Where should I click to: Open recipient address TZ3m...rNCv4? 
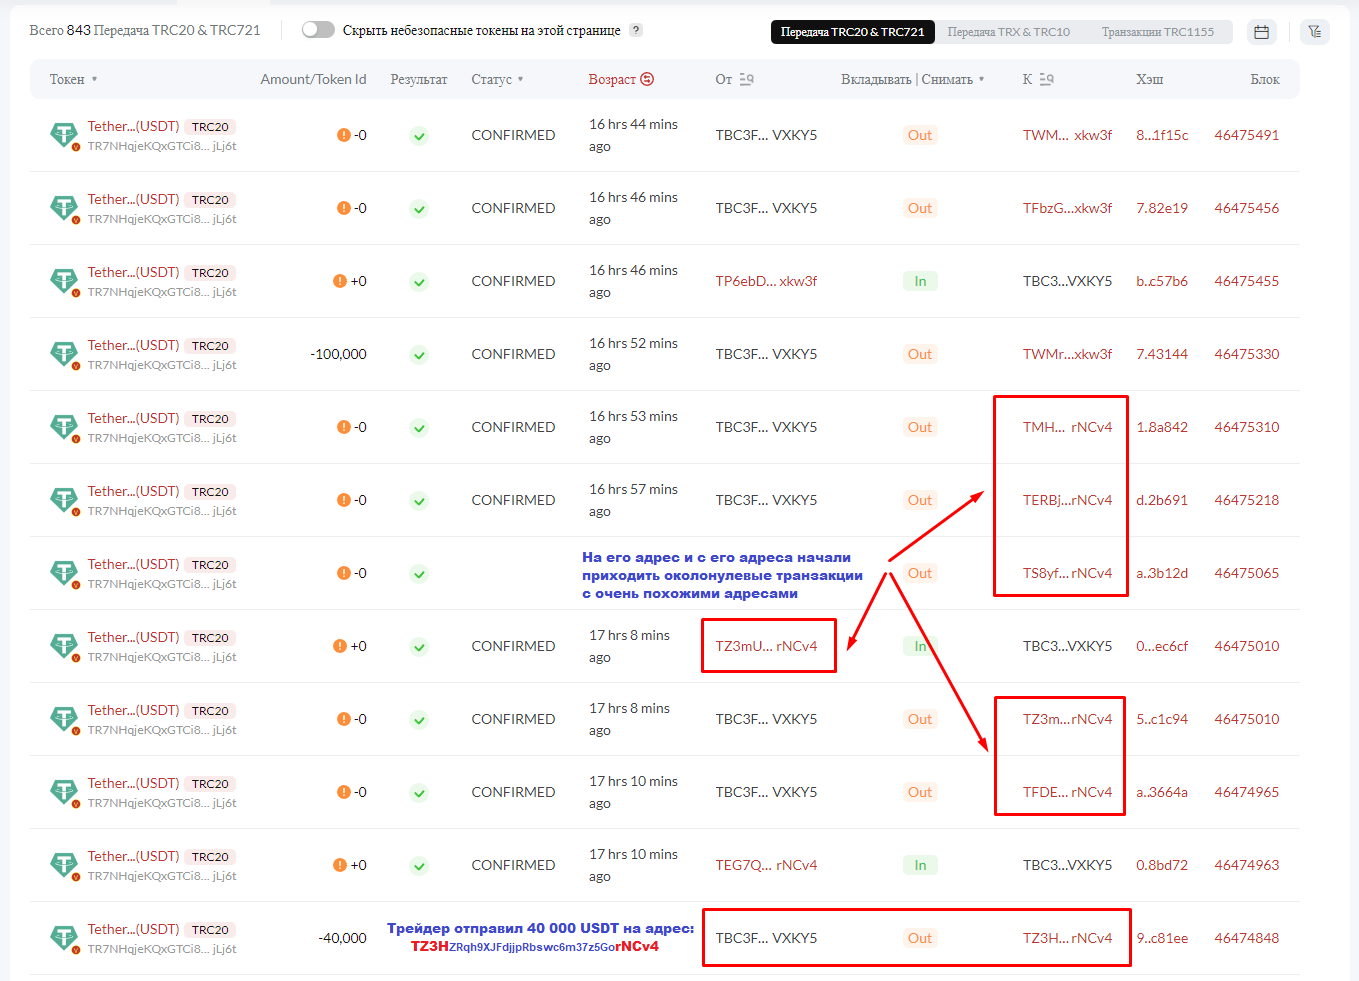1067,719
